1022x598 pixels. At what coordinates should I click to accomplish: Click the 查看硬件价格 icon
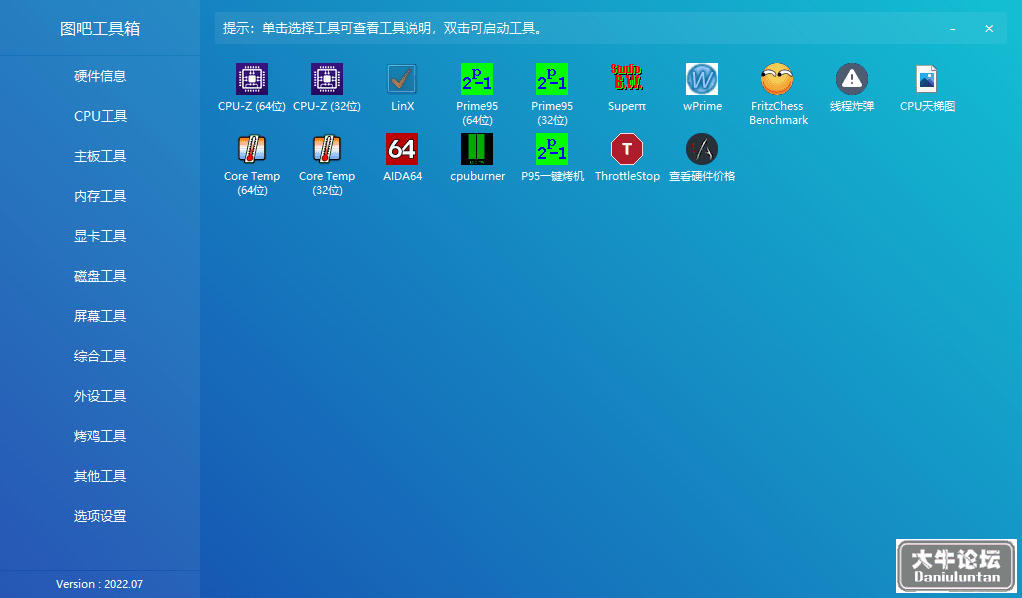702,149
